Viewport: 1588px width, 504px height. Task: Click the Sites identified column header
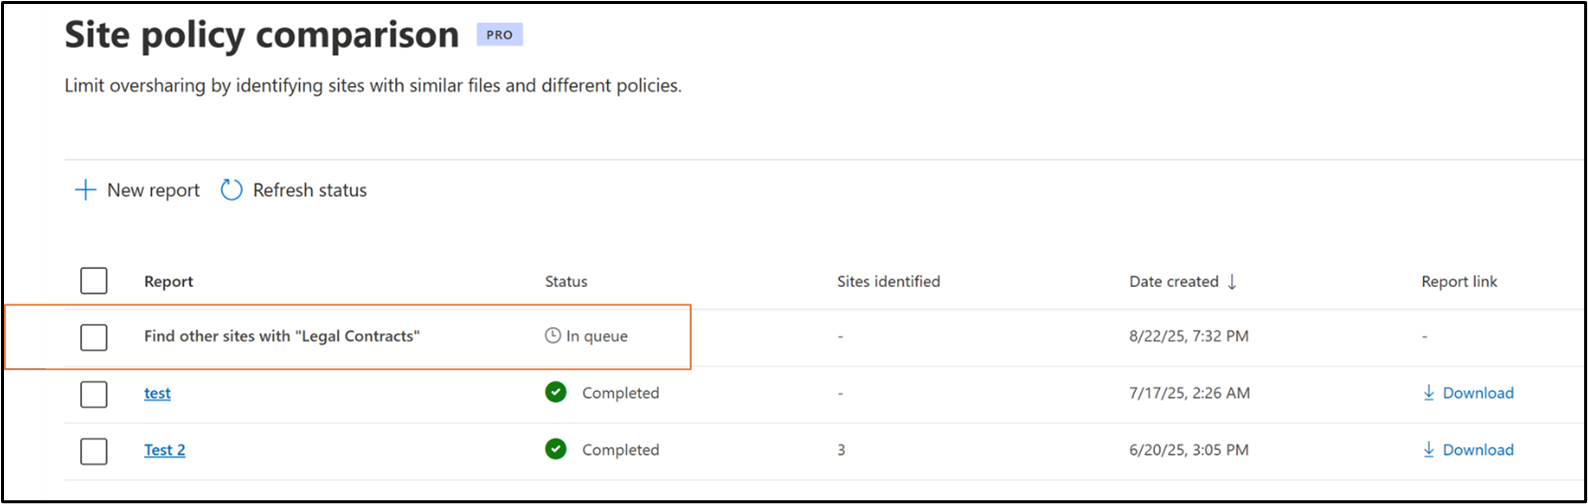point(888,282)
